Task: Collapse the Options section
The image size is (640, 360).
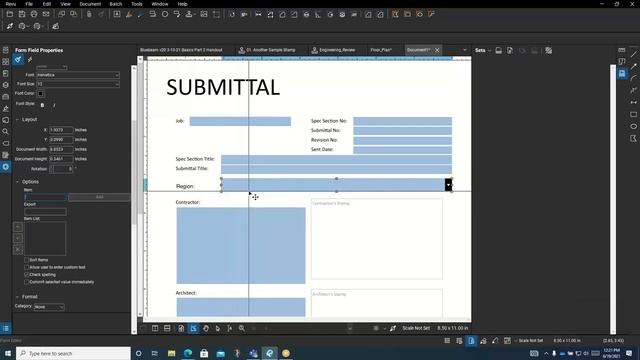Action: (x=17, y=182)
